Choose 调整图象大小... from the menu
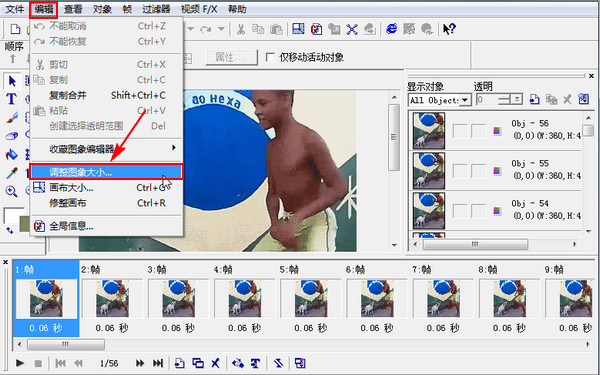 106,172
